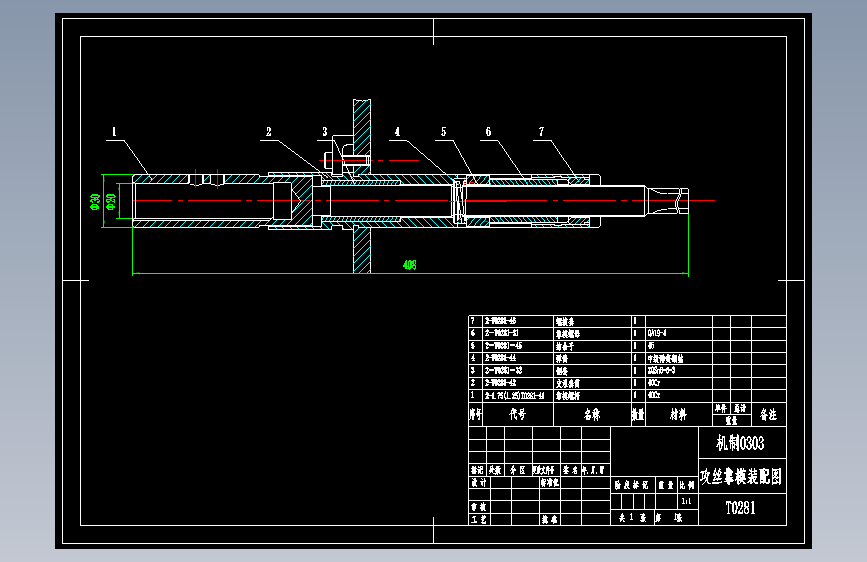The height and width of the screenshot is (562, 867).
Task: Click the 备注 column header
Action: click(769, 414)
